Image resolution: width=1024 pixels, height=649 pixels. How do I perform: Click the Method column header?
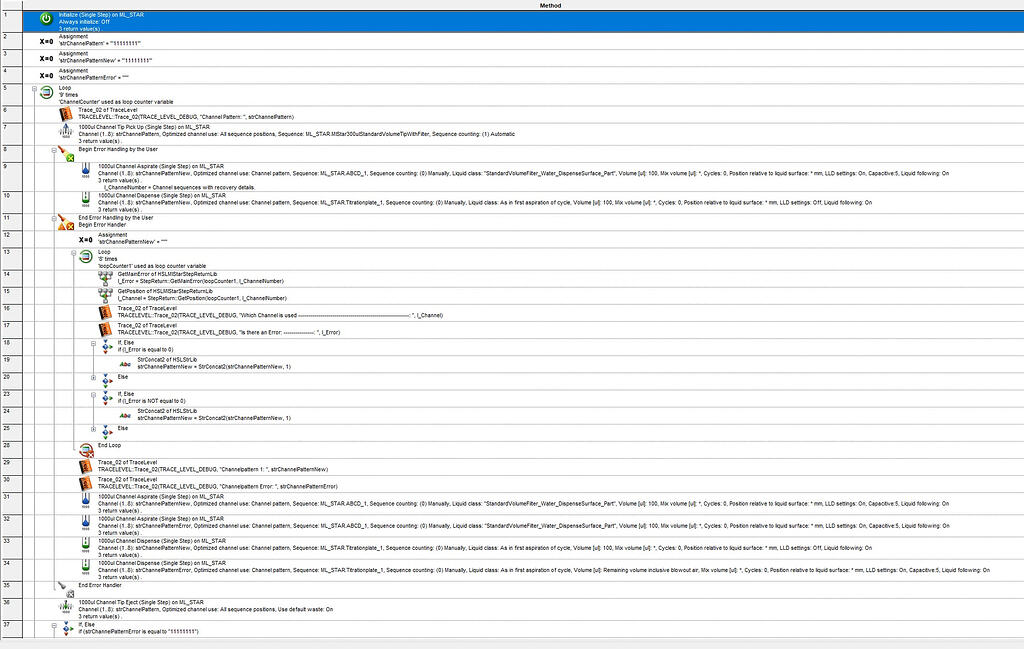pyautogui.click(x=550, y=5)
